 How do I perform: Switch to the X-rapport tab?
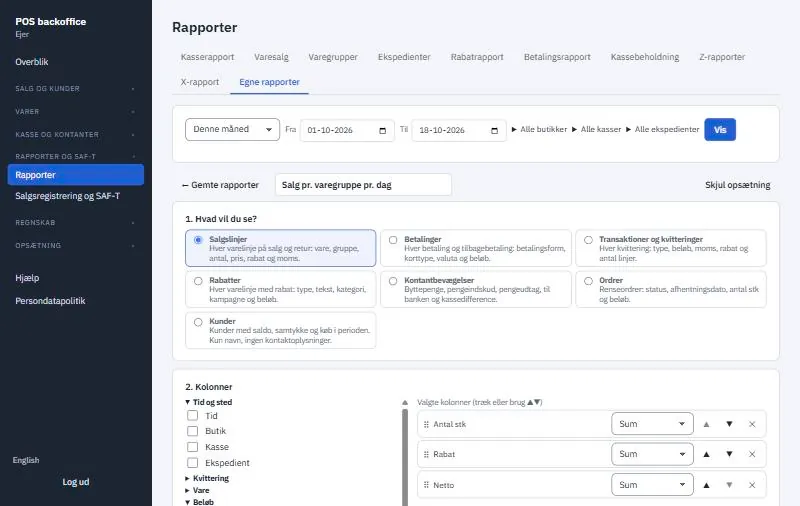[x=199, y=82]
